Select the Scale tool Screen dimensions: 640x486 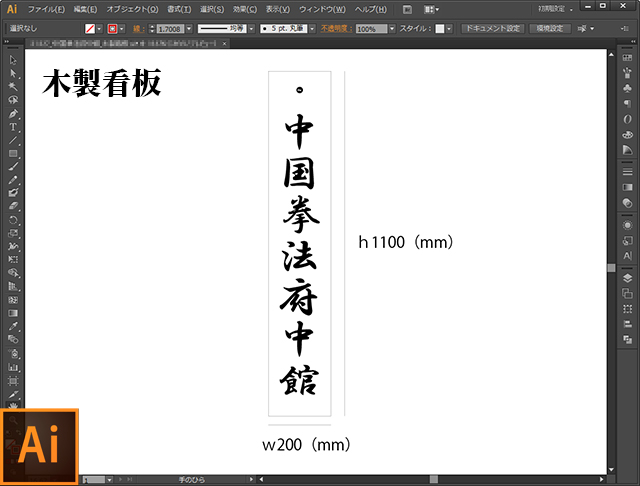[13, 233]
